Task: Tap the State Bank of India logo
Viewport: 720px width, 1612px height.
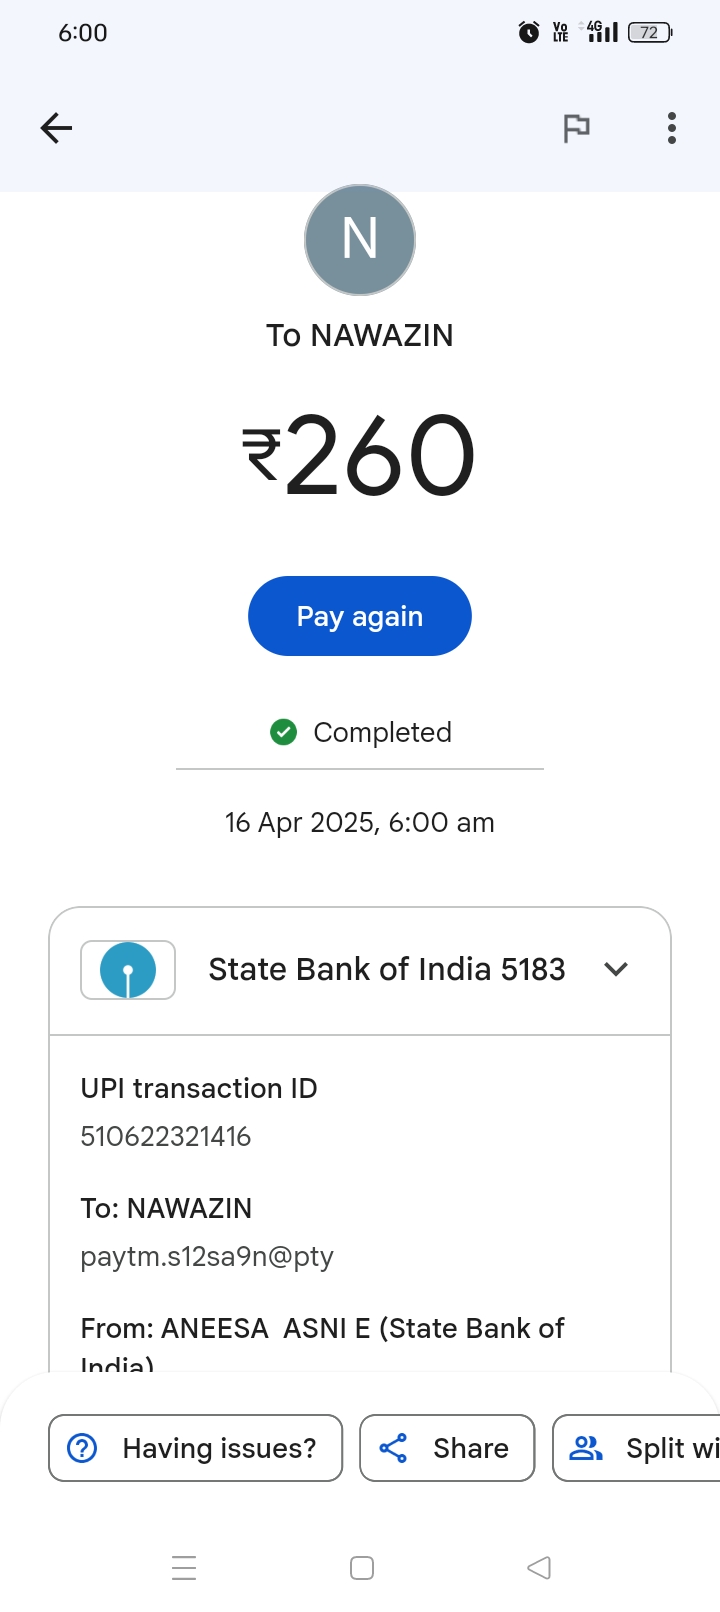Action: [128, 970]
